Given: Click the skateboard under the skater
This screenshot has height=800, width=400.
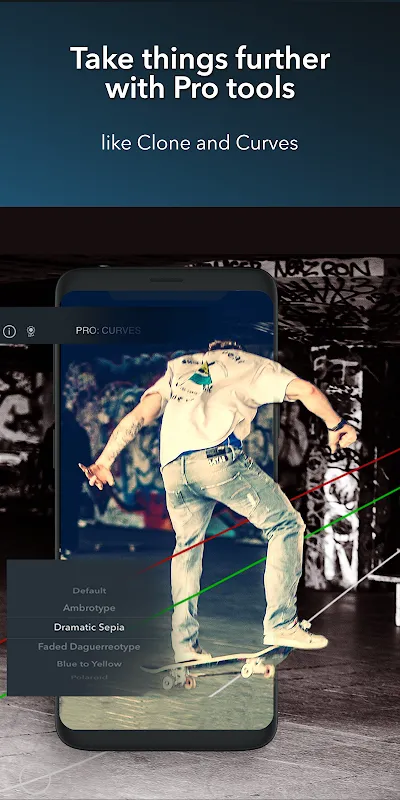Looking at the screenshot, I should [x=212, y=663].
